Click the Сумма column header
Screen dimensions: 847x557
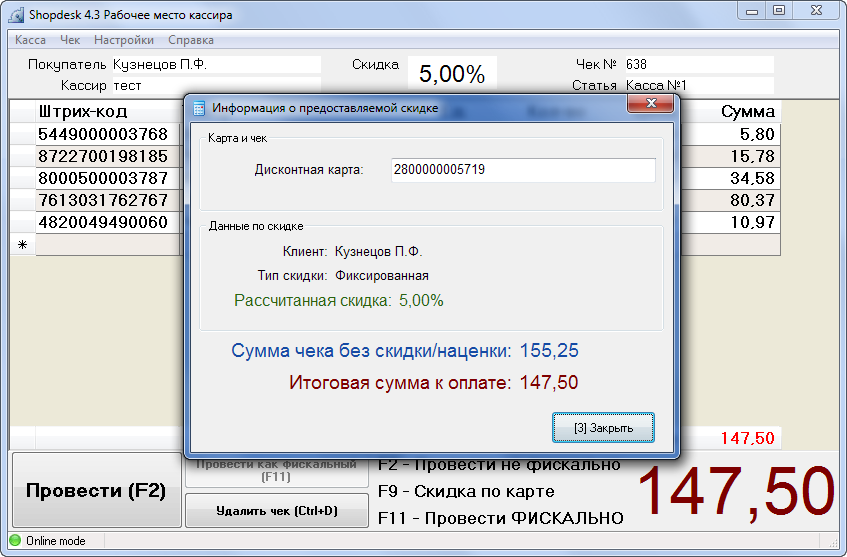[748, 112]
